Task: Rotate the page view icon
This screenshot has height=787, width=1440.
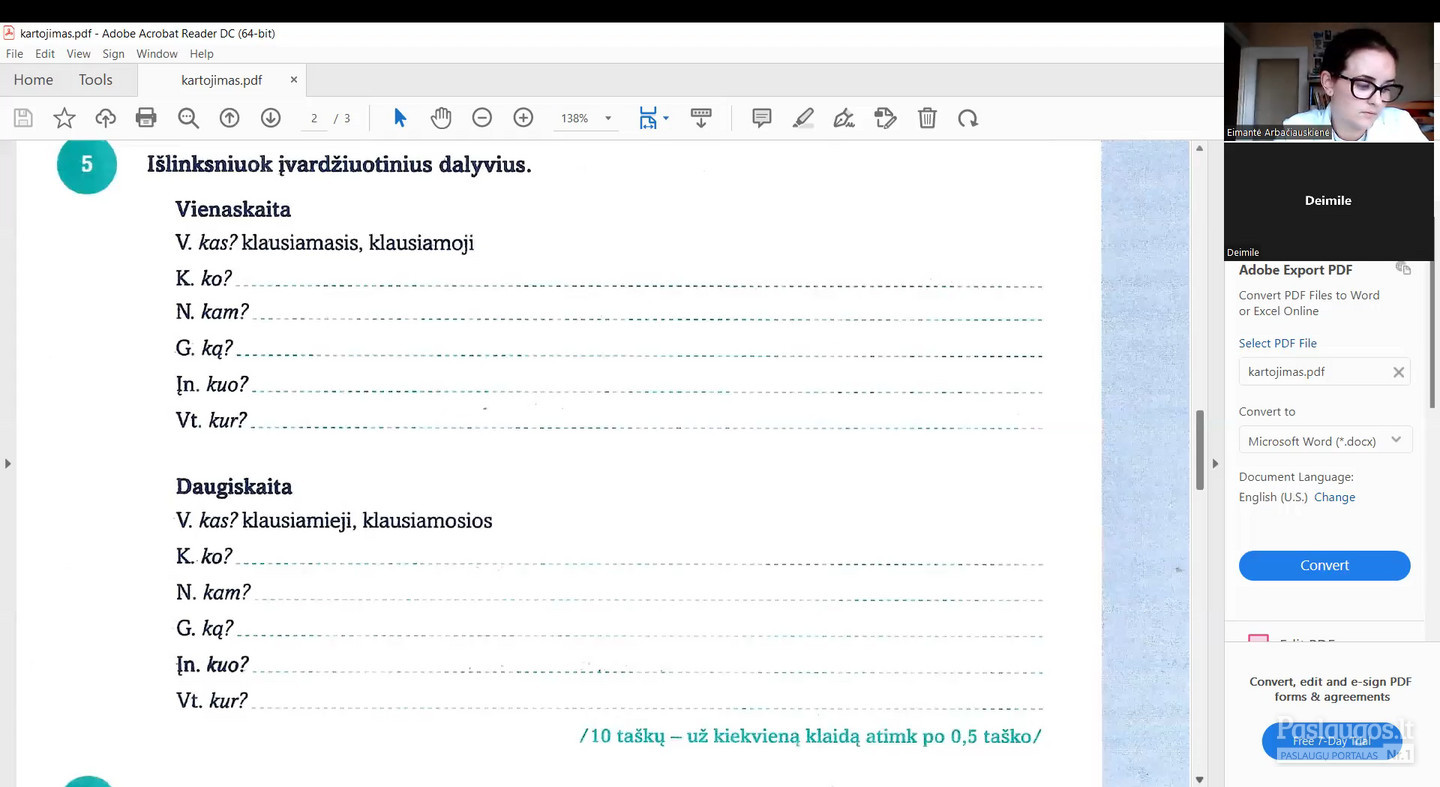Action: [x=967, y=118]
